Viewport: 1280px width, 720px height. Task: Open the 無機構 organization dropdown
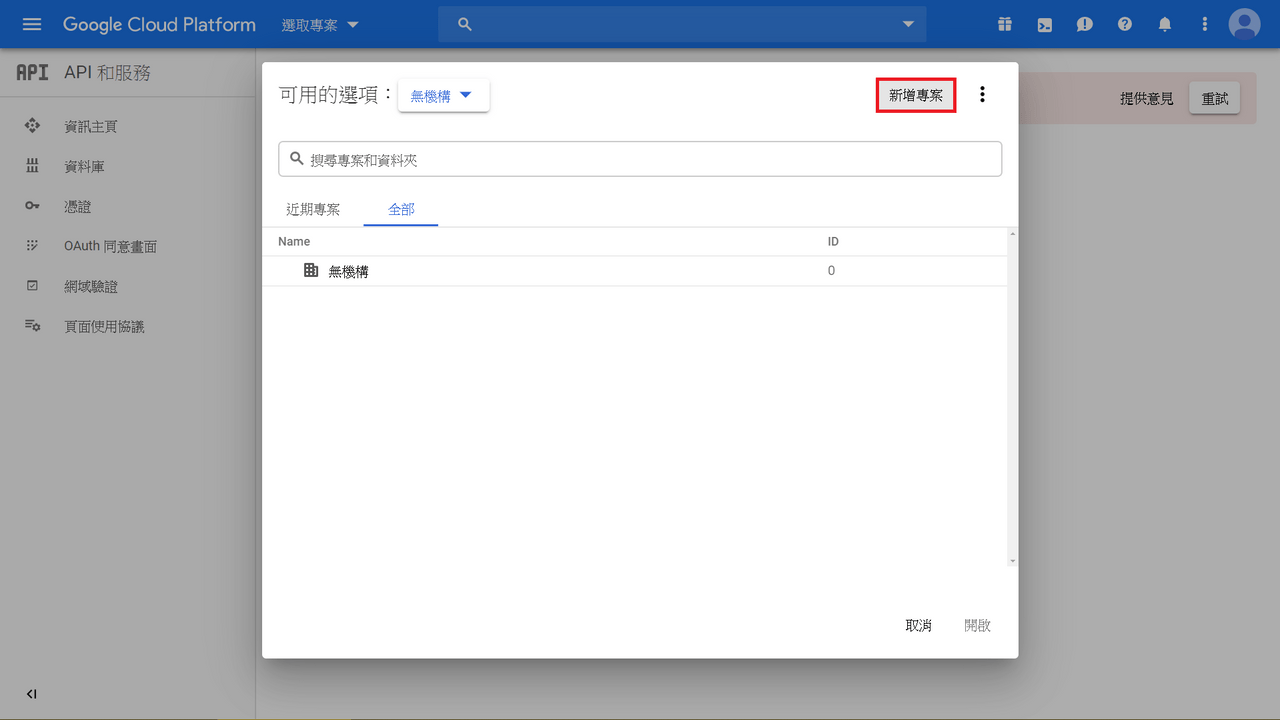(443, 96)
